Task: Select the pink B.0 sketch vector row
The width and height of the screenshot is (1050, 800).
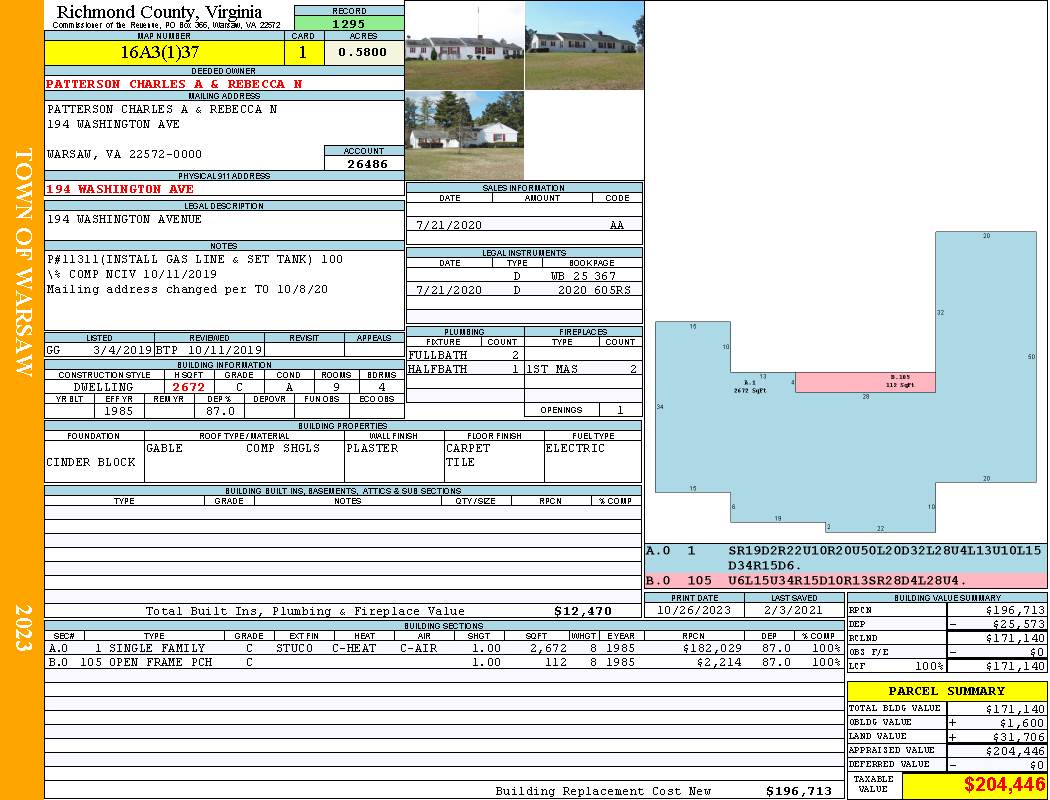Action: [x=845, y=580]
